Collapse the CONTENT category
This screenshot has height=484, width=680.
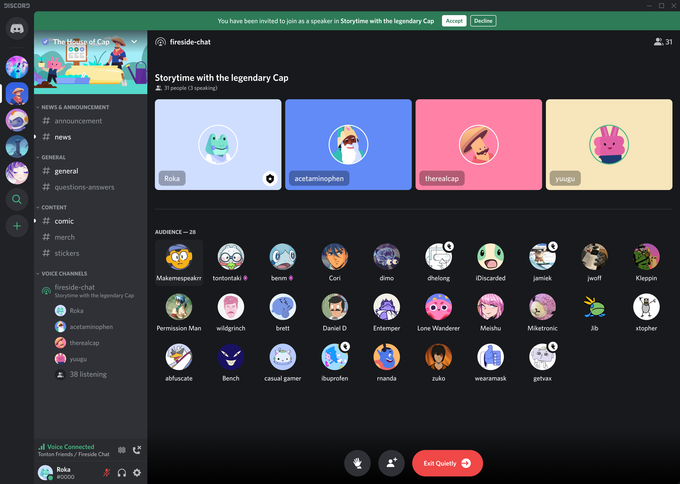click(x=51, y=207)
